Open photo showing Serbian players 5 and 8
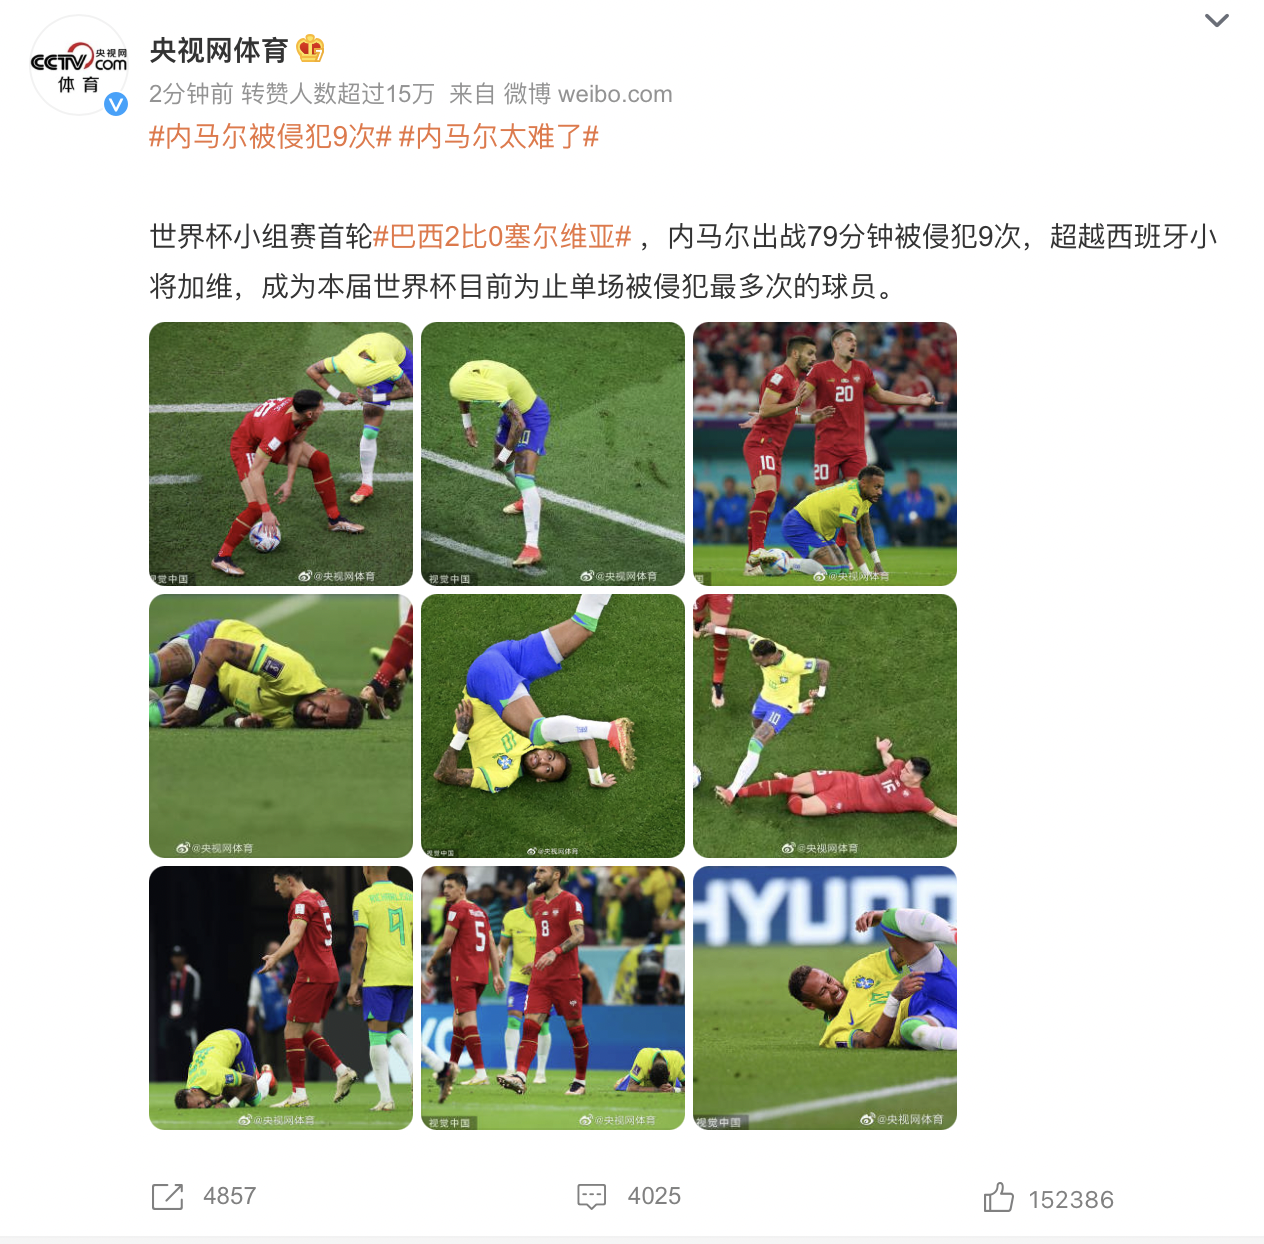1264x1244 pixels. (x=553, y=998)
